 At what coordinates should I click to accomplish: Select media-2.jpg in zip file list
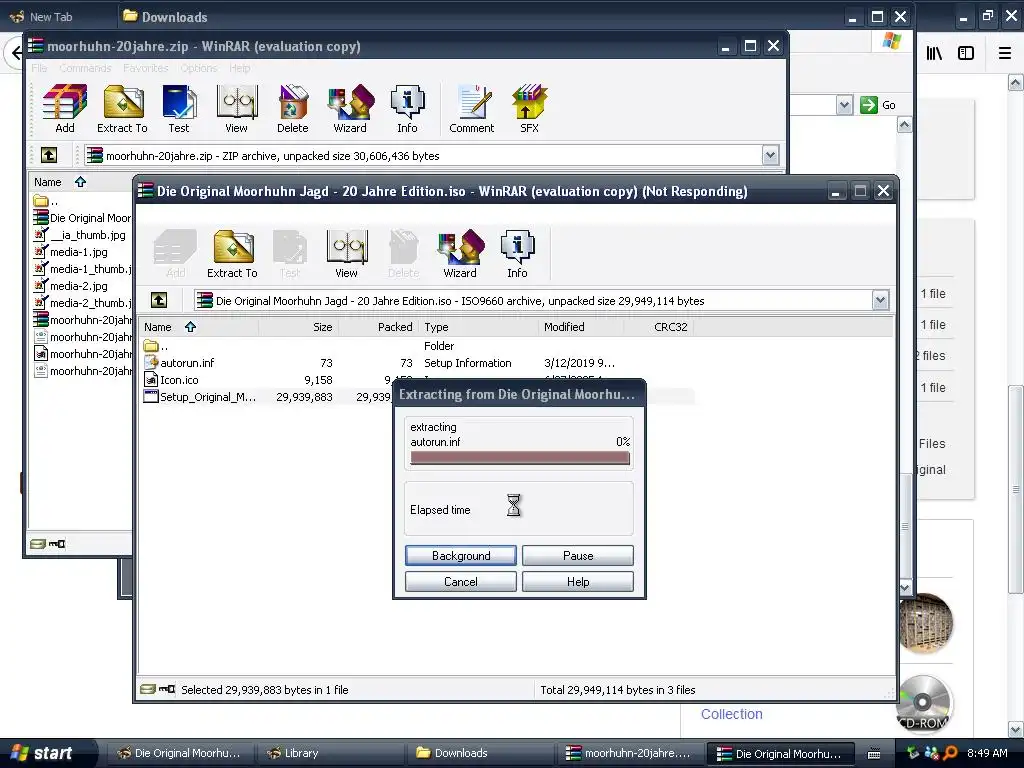click(78, 285)
